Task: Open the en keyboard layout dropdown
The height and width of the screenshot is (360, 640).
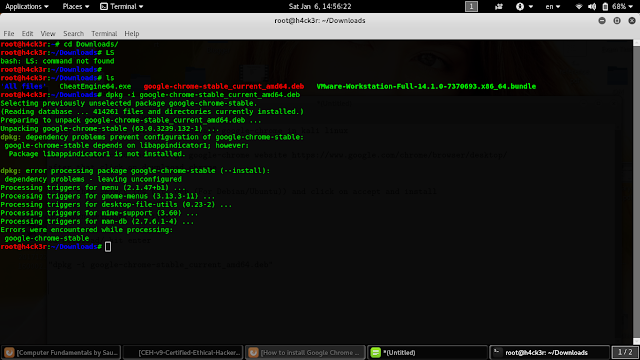Action: pos(553,7)
